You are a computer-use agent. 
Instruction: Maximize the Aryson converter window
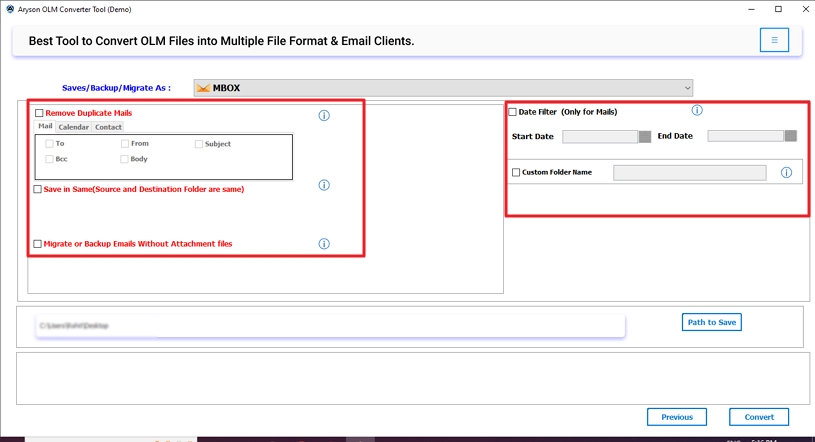(778, 9)
